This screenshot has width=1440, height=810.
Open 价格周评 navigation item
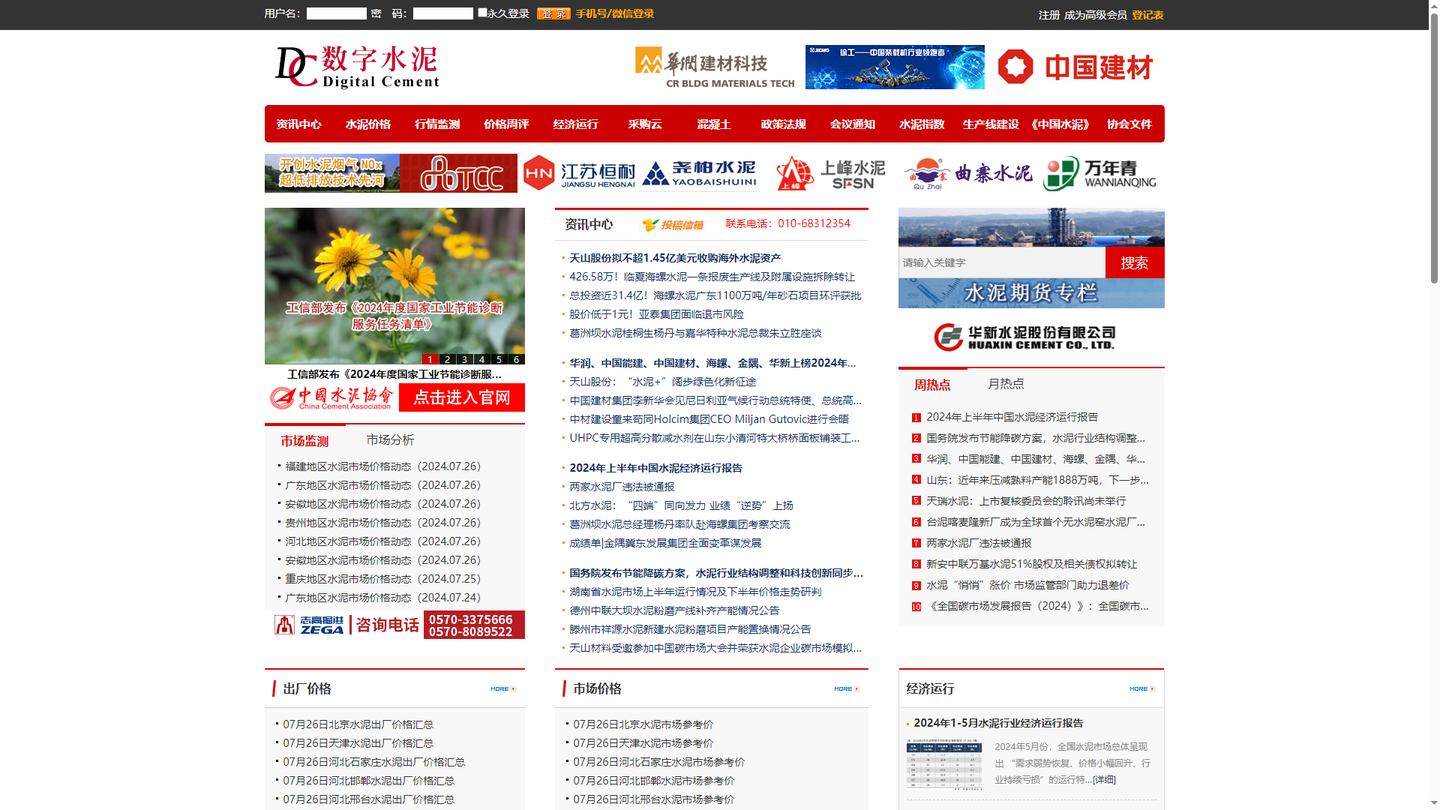(506, 125)
